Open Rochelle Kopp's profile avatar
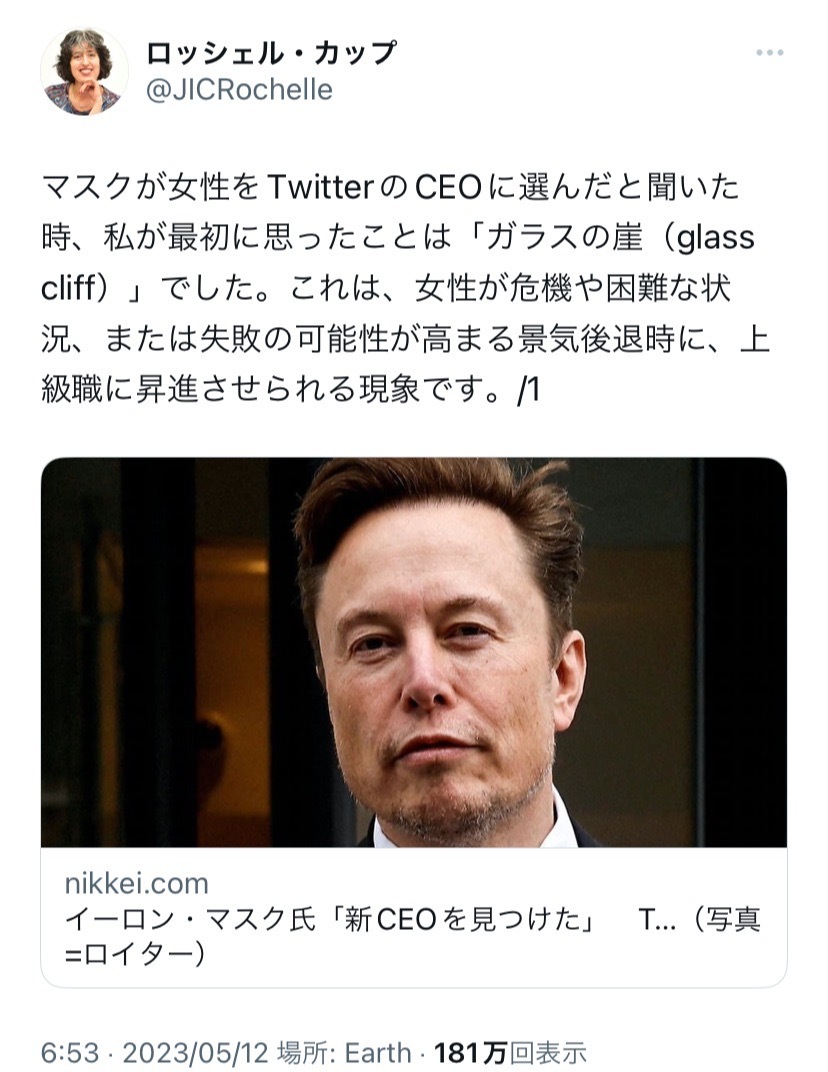Viewport: 828px width, 1072px height. [82, 72]
